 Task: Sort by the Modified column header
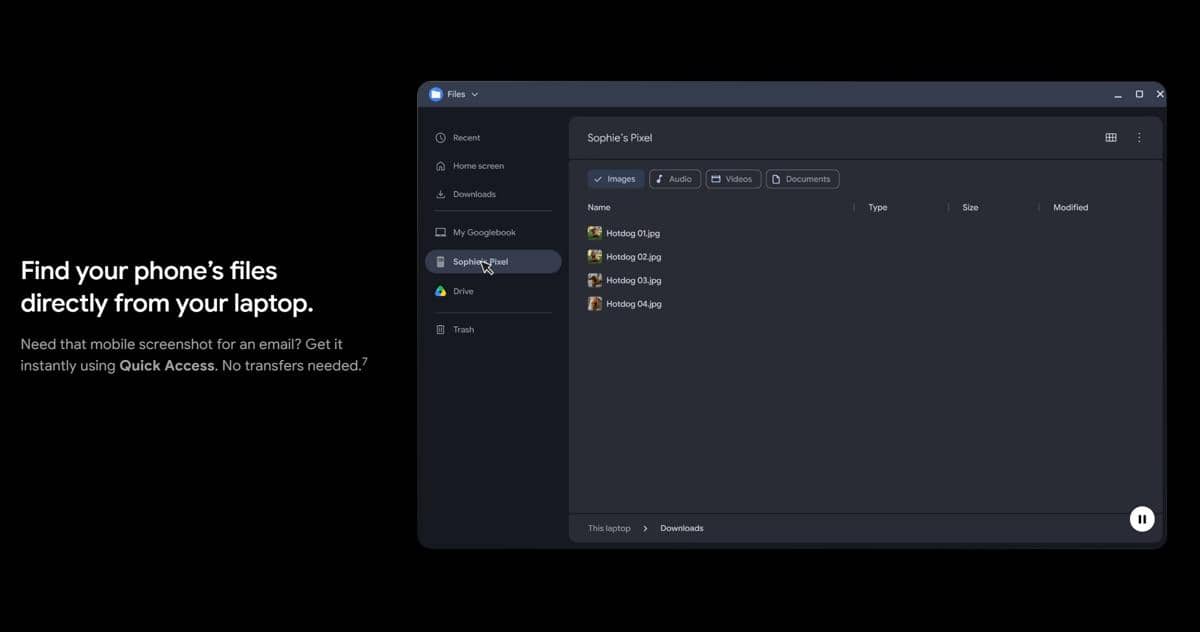1071,207
